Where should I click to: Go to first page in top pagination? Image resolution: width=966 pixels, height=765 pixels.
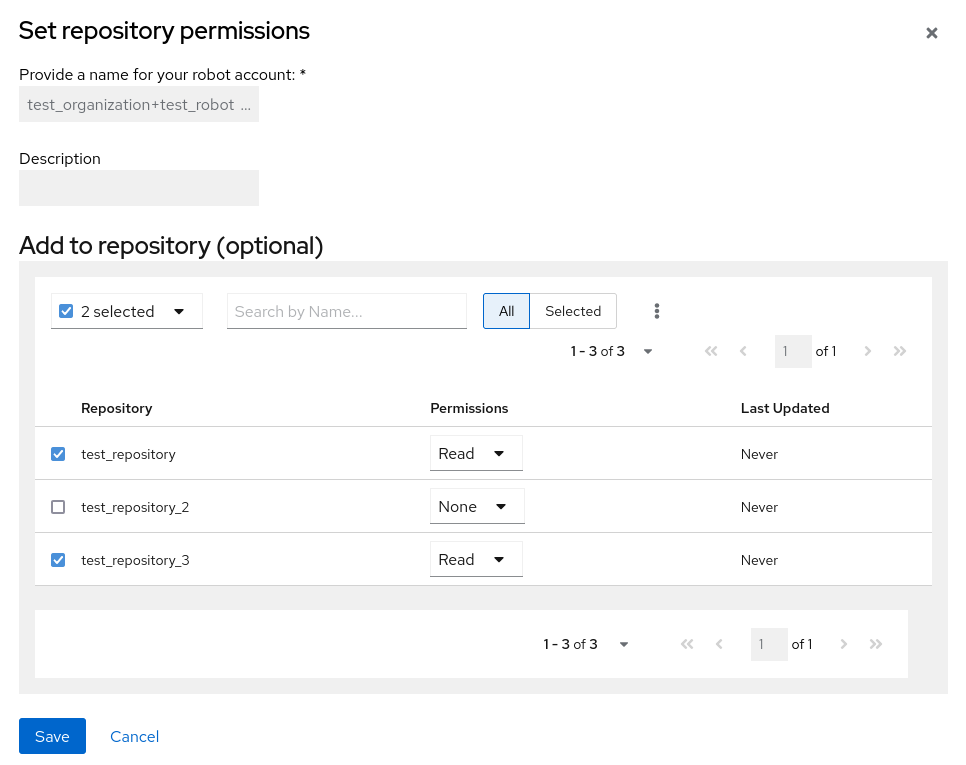point(711,351)
